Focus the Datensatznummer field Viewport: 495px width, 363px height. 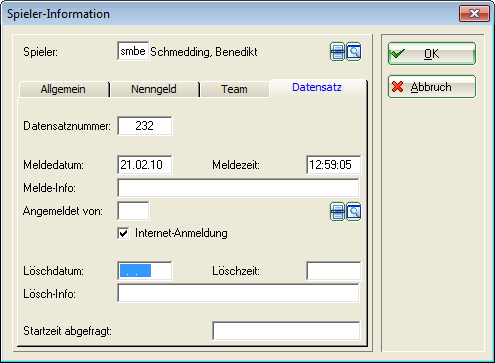pos(145,126)
